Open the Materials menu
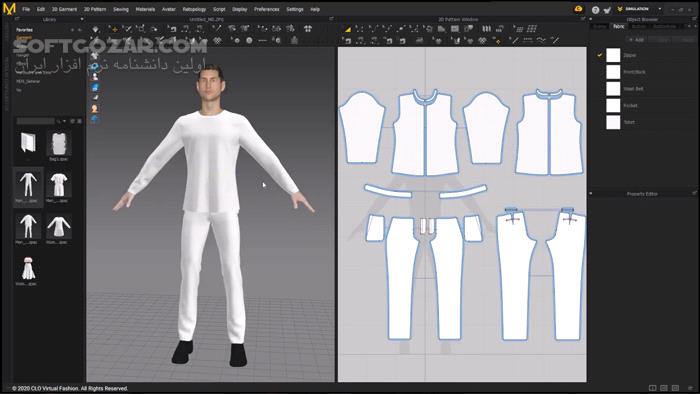This screenshot has width=700, height=394. pos(145,9)
